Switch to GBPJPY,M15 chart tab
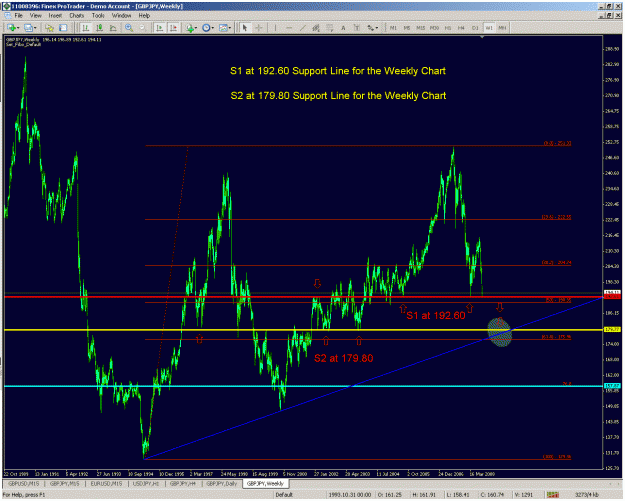Image resolution: width=625 pixels, height=501 pixels. pos(65,484)
